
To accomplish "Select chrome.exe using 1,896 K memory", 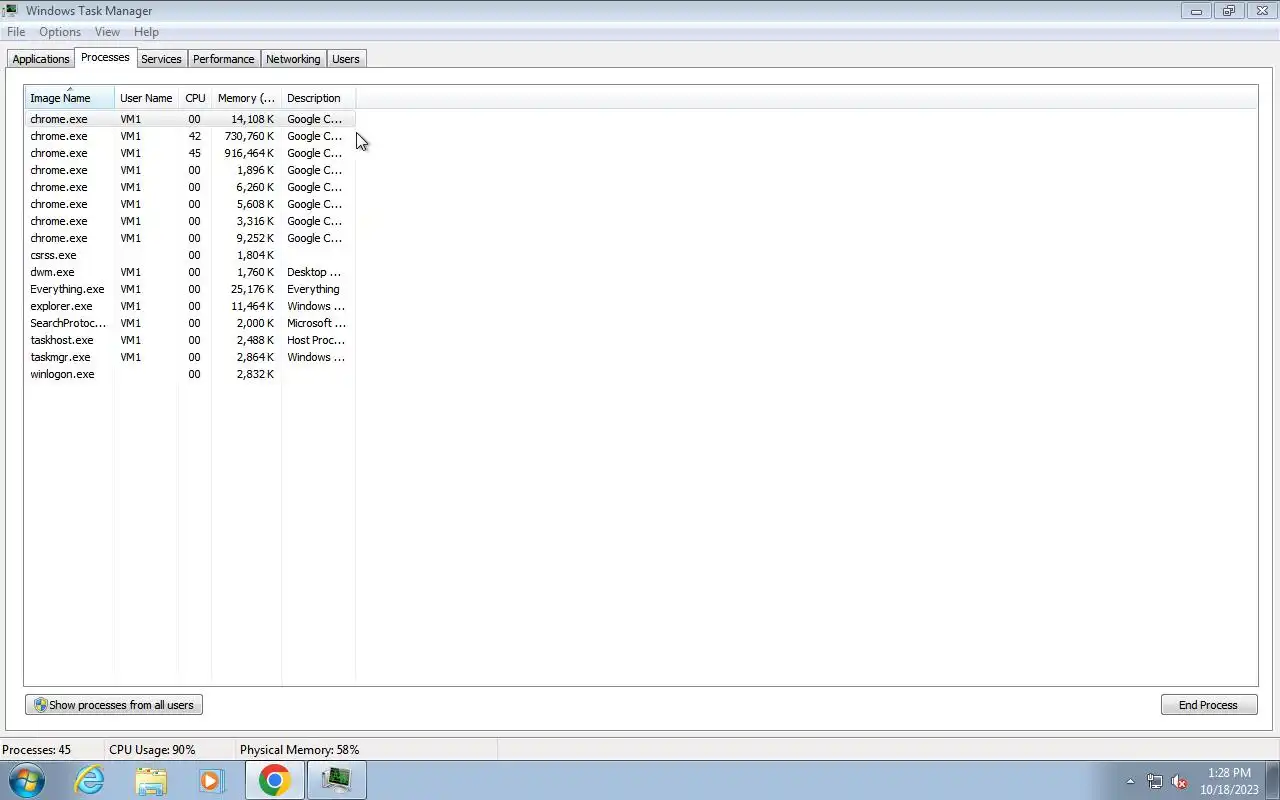I will 190,170.
